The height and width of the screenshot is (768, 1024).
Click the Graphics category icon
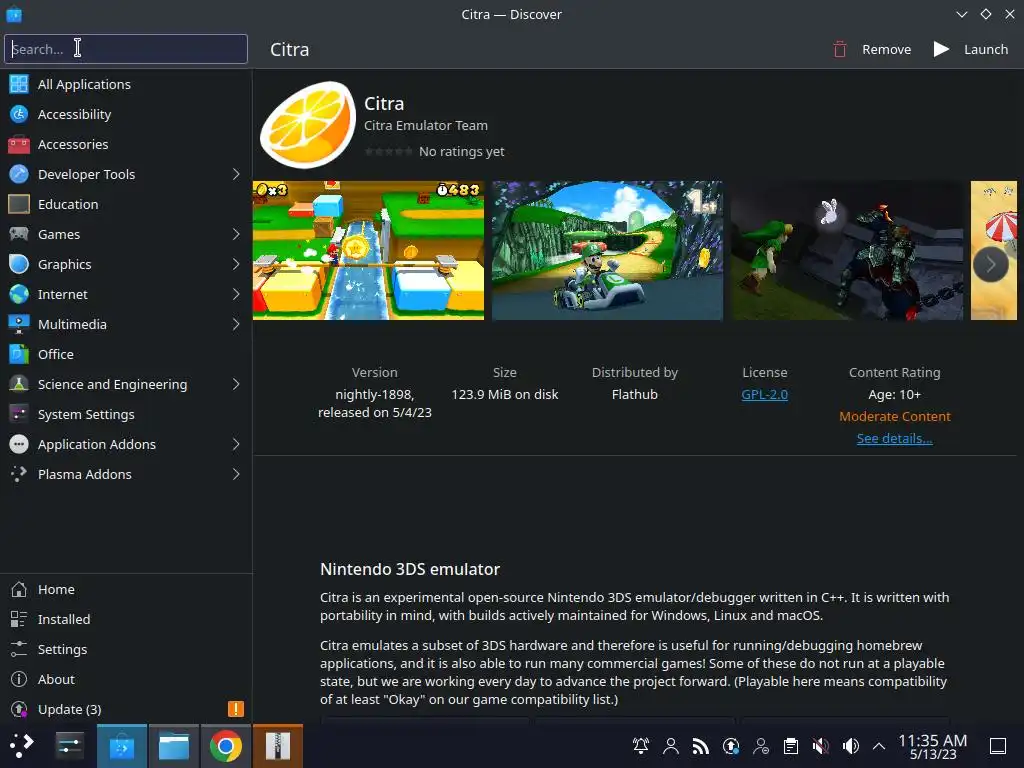(19, 264)
